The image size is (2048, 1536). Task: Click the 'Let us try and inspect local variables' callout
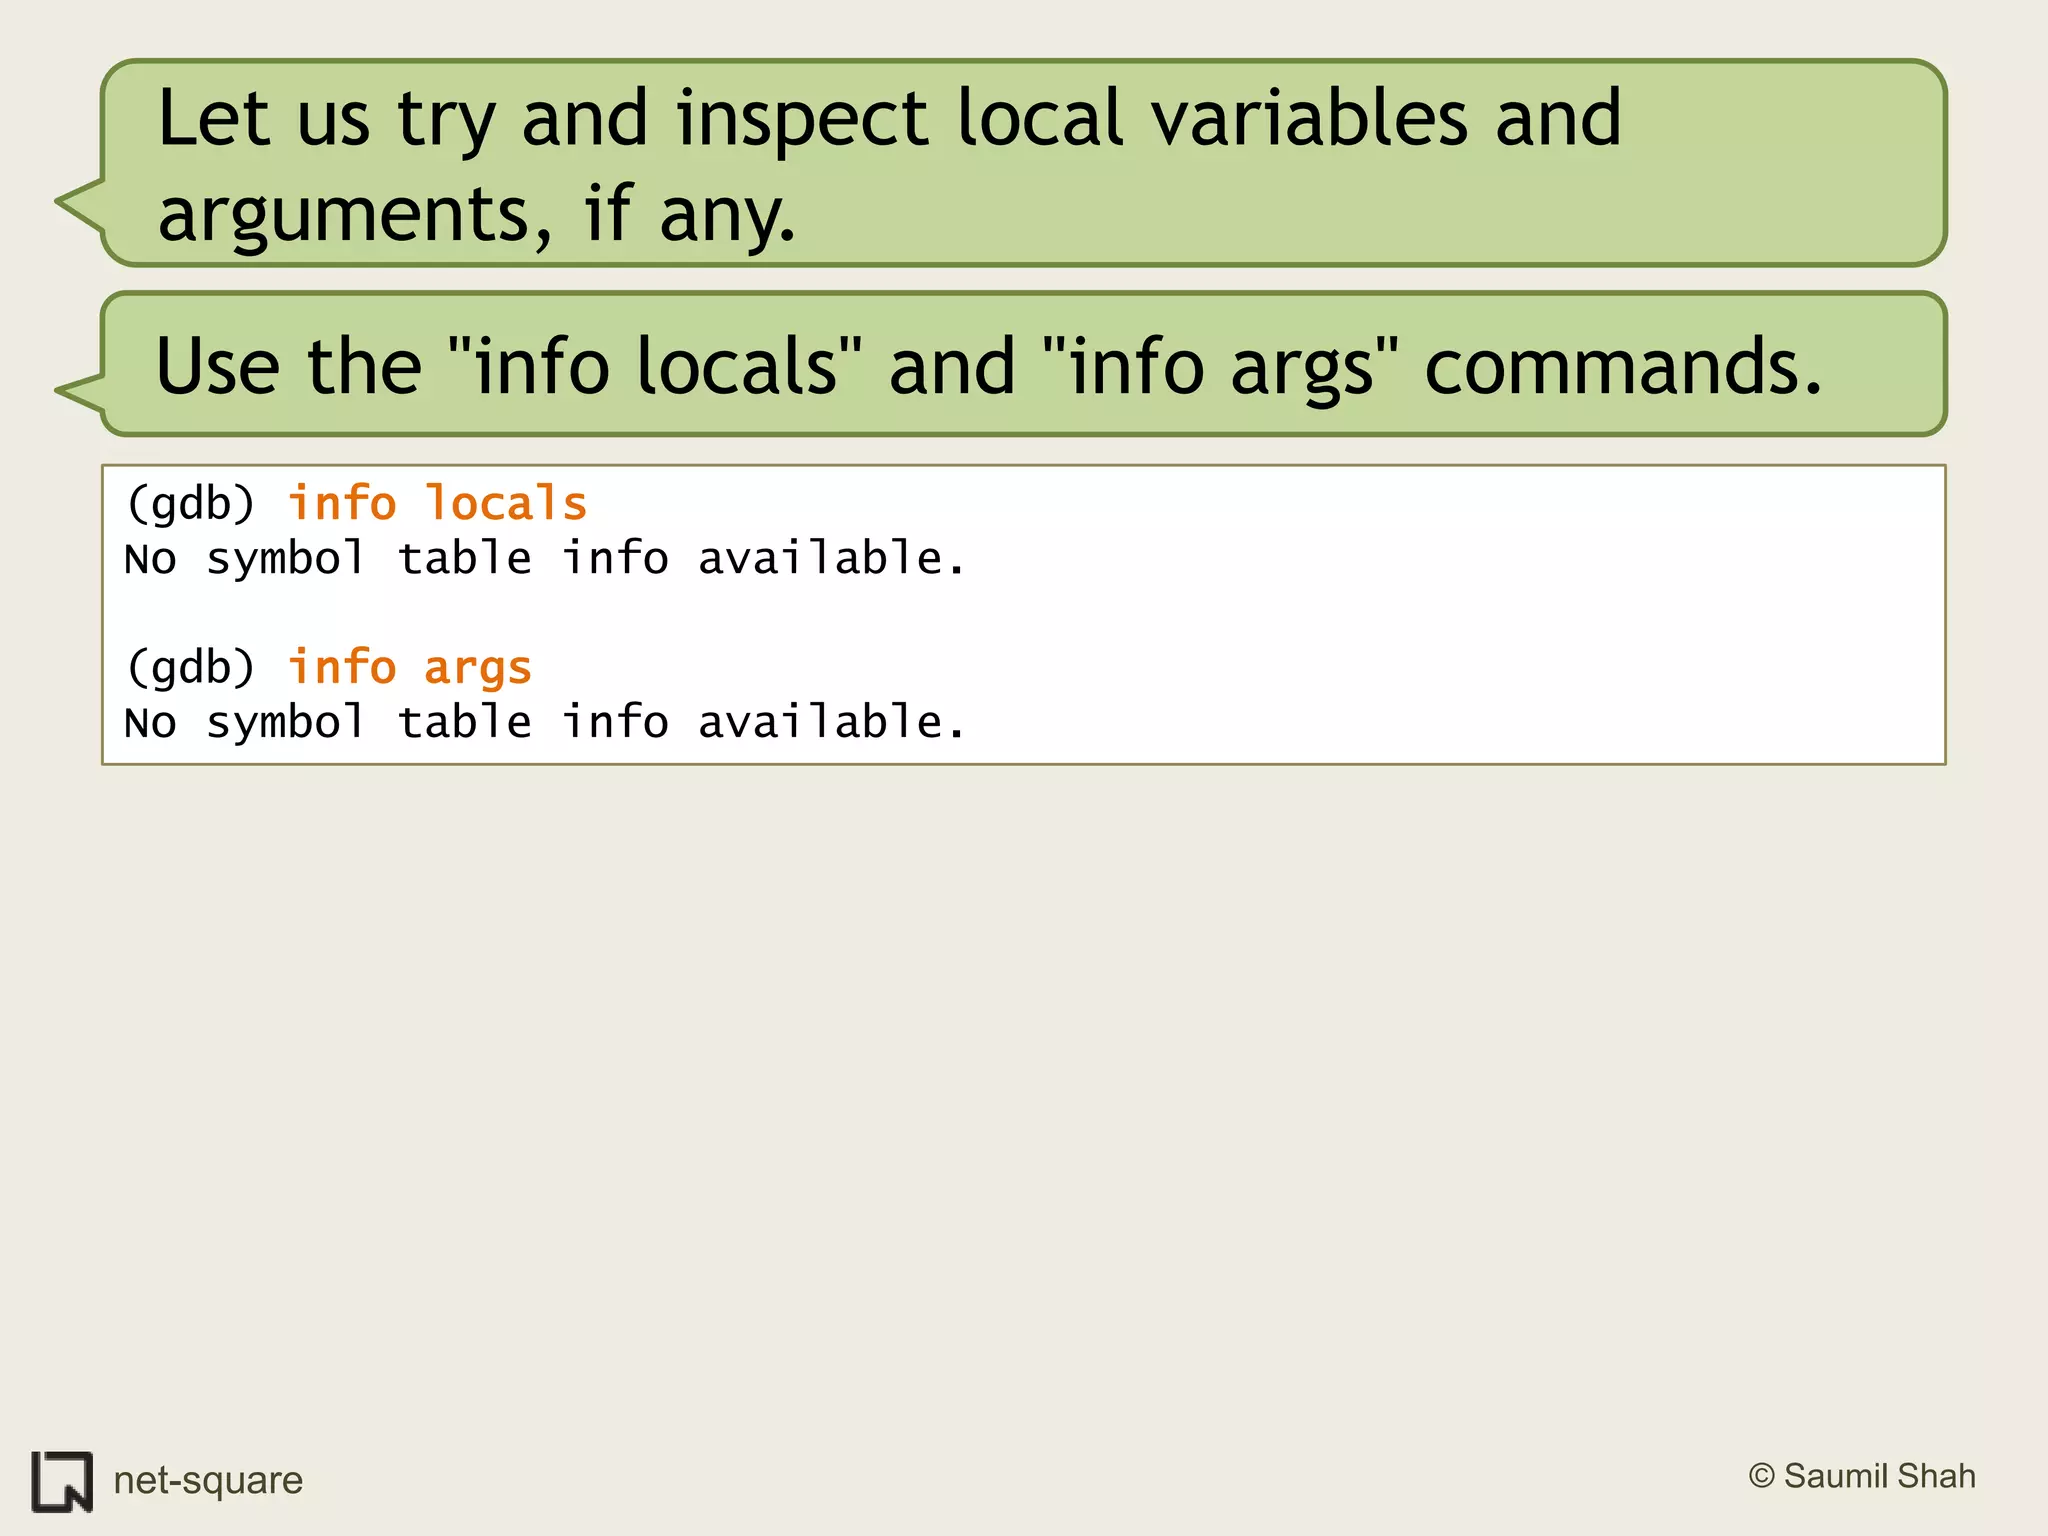tap(1000, 163)
